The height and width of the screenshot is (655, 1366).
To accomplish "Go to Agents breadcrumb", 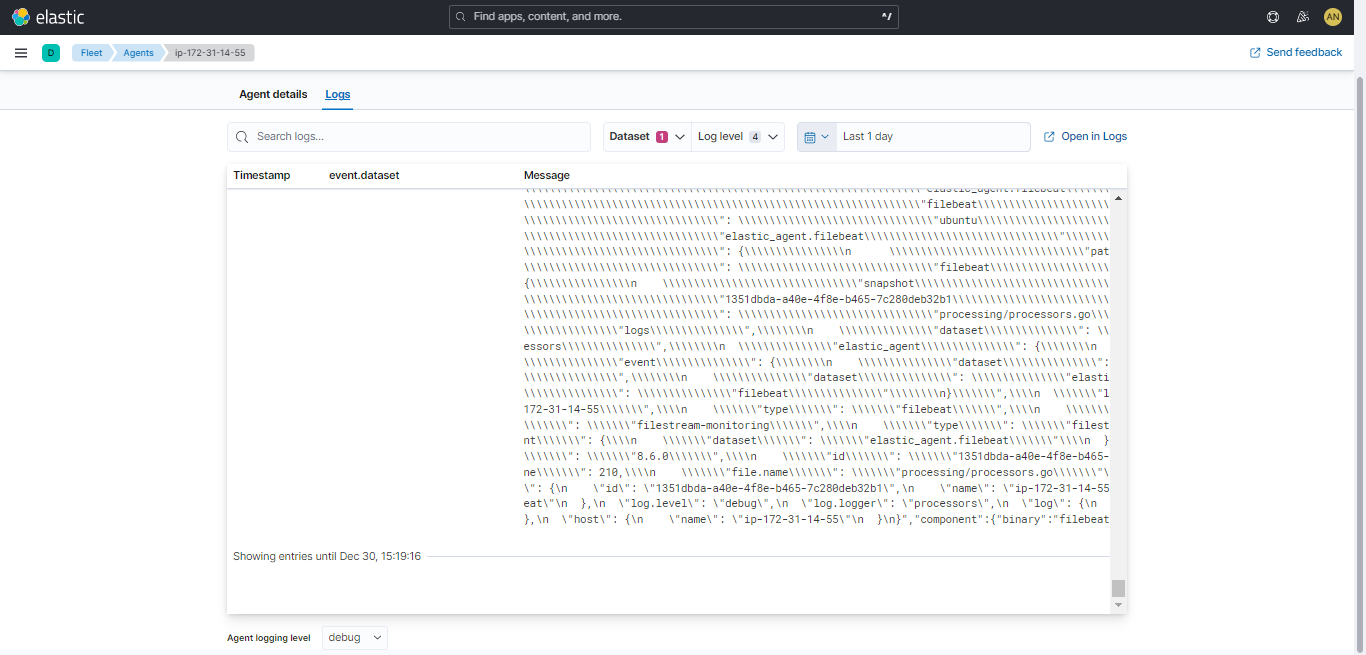I will coord(138,53).
